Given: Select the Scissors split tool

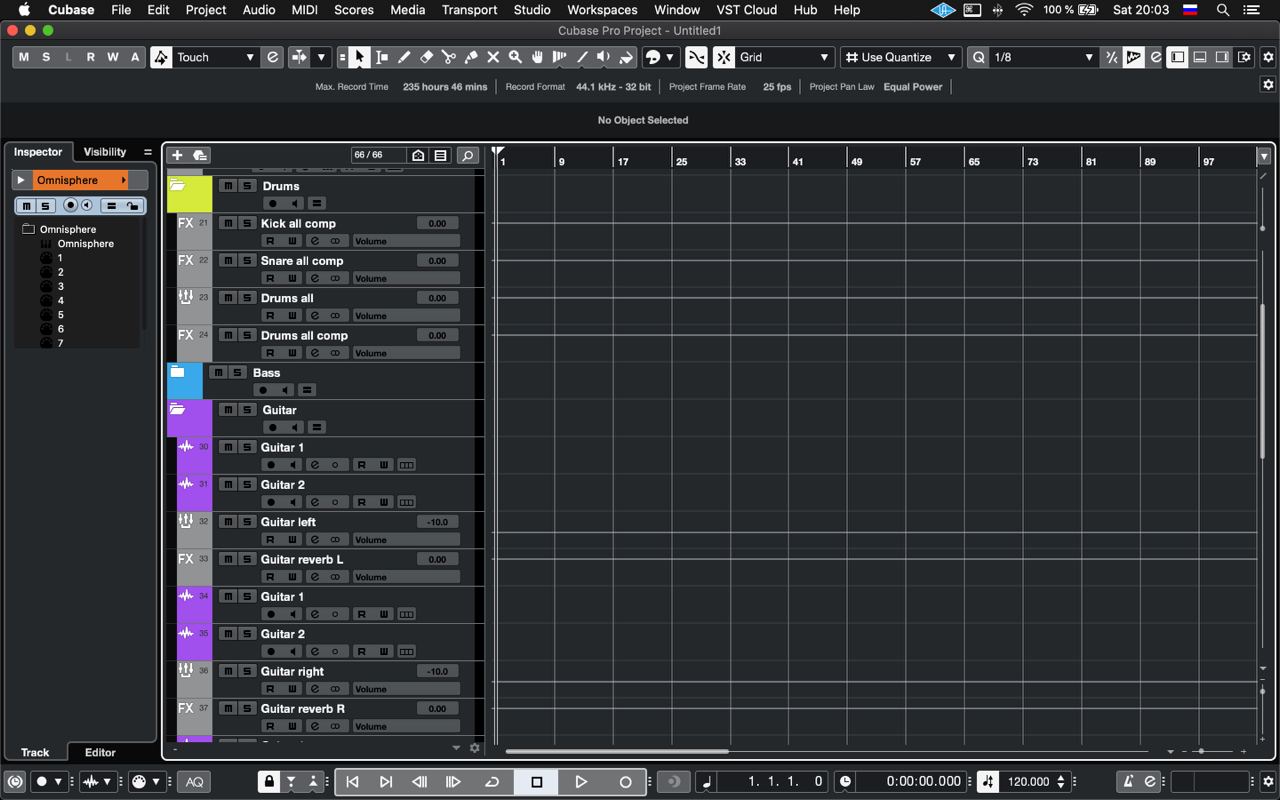Looking at the screenshot, I should (x=448, y=57).
